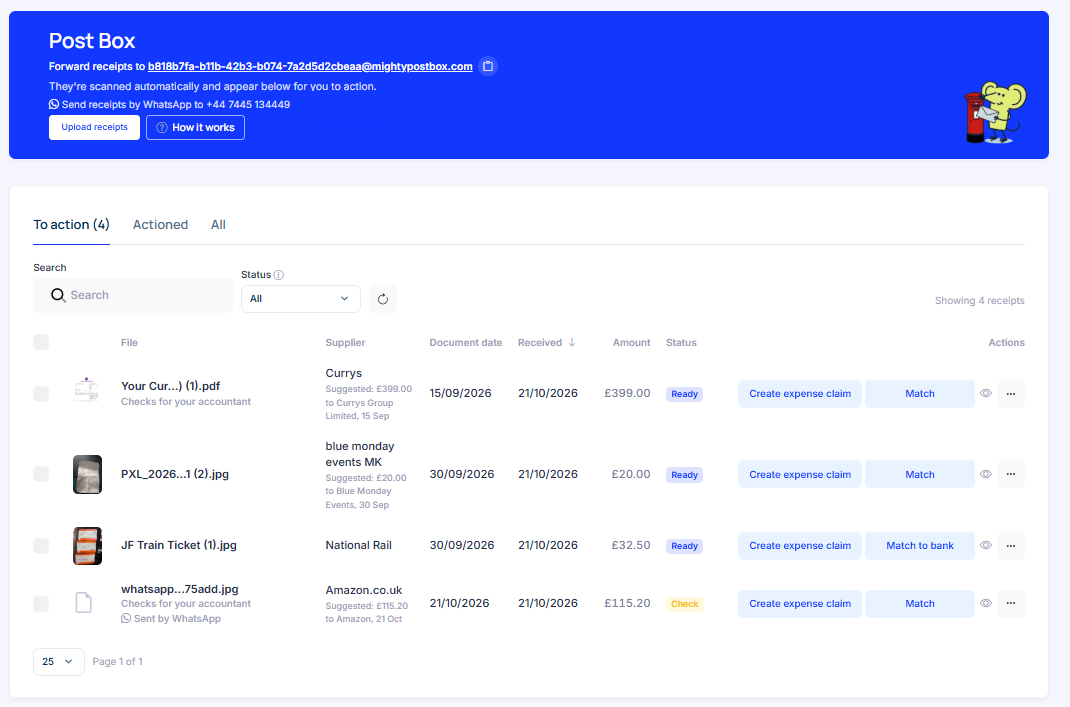Click the National Rail supplier name
Viewport: 1070px width, 707px height.
tap(358, 545)
